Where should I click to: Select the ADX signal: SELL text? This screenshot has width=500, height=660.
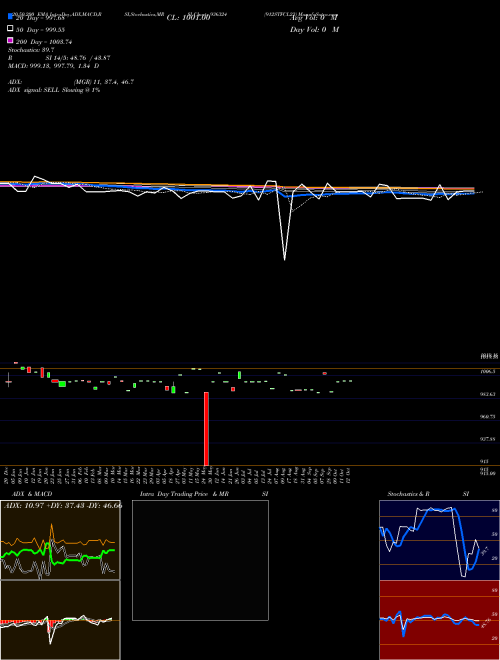click(x=54, y=90)
